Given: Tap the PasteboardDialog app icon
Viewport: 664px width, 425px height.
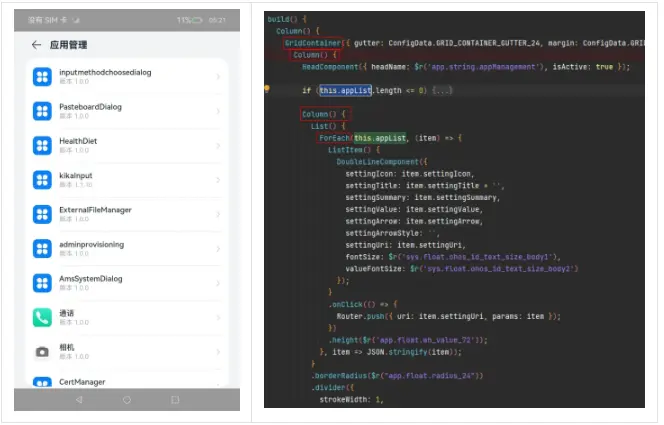Looking at the screenshot, I should [42, 111].
